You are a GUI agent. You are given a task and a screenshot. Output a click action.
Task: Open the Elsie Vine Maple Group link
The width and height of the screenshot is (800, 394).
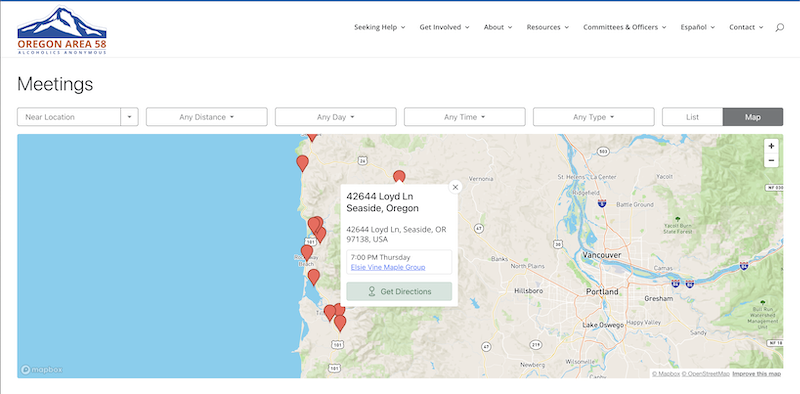point(388,267)
